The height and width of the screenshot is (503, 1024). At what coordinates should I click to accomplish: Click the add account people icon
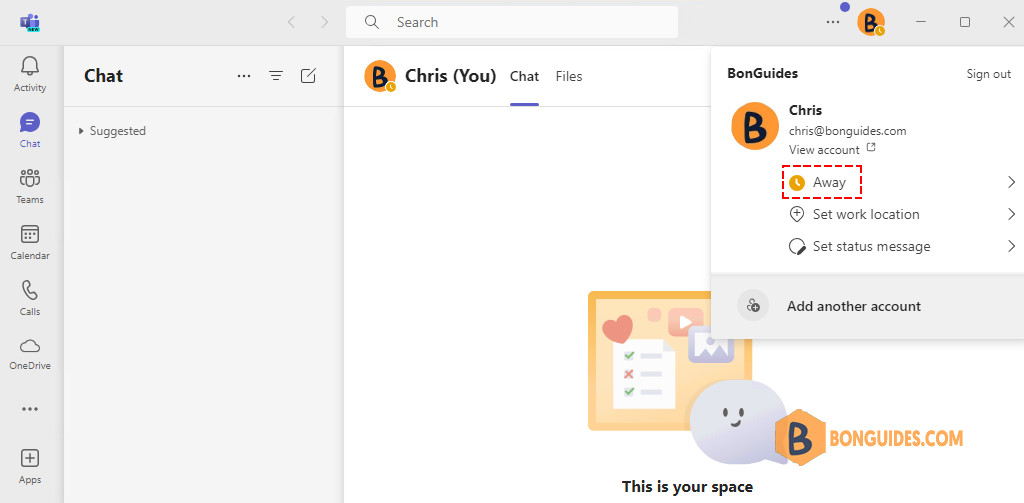click(753, 306)
